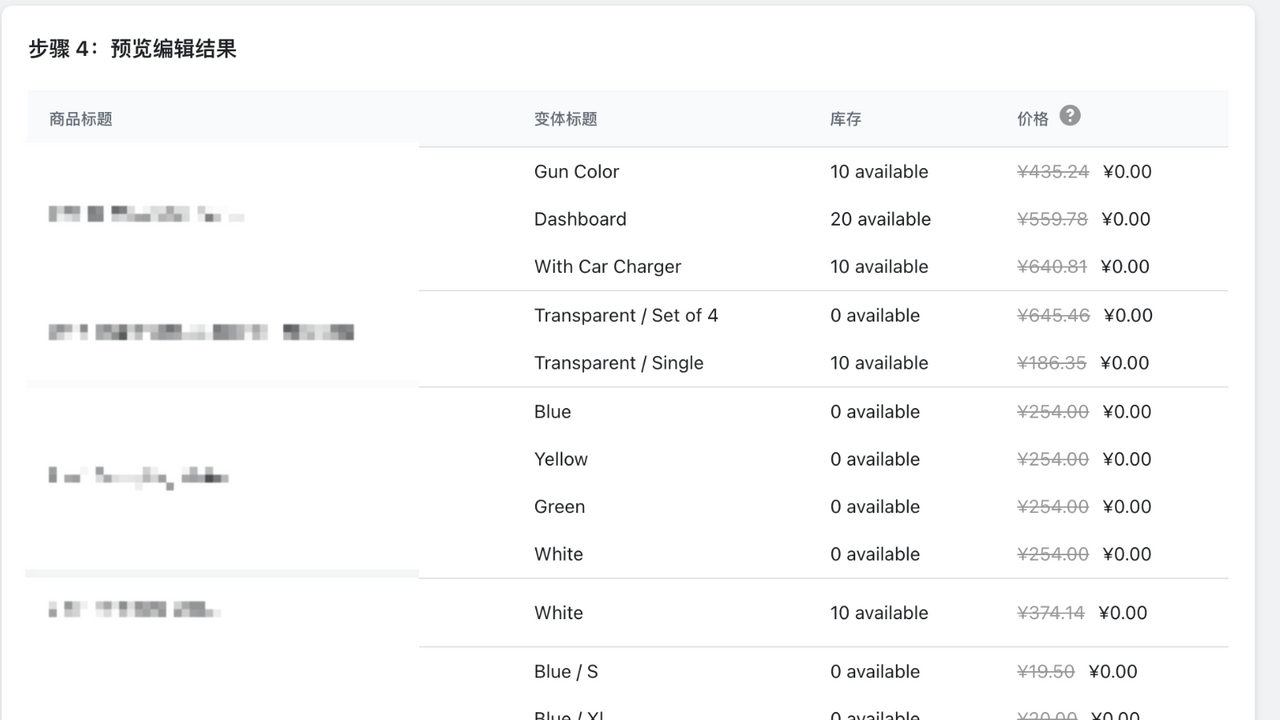Click the White variant with ¥374.14 price
This screenshot has width=1280, height=720.
[559, 613]
